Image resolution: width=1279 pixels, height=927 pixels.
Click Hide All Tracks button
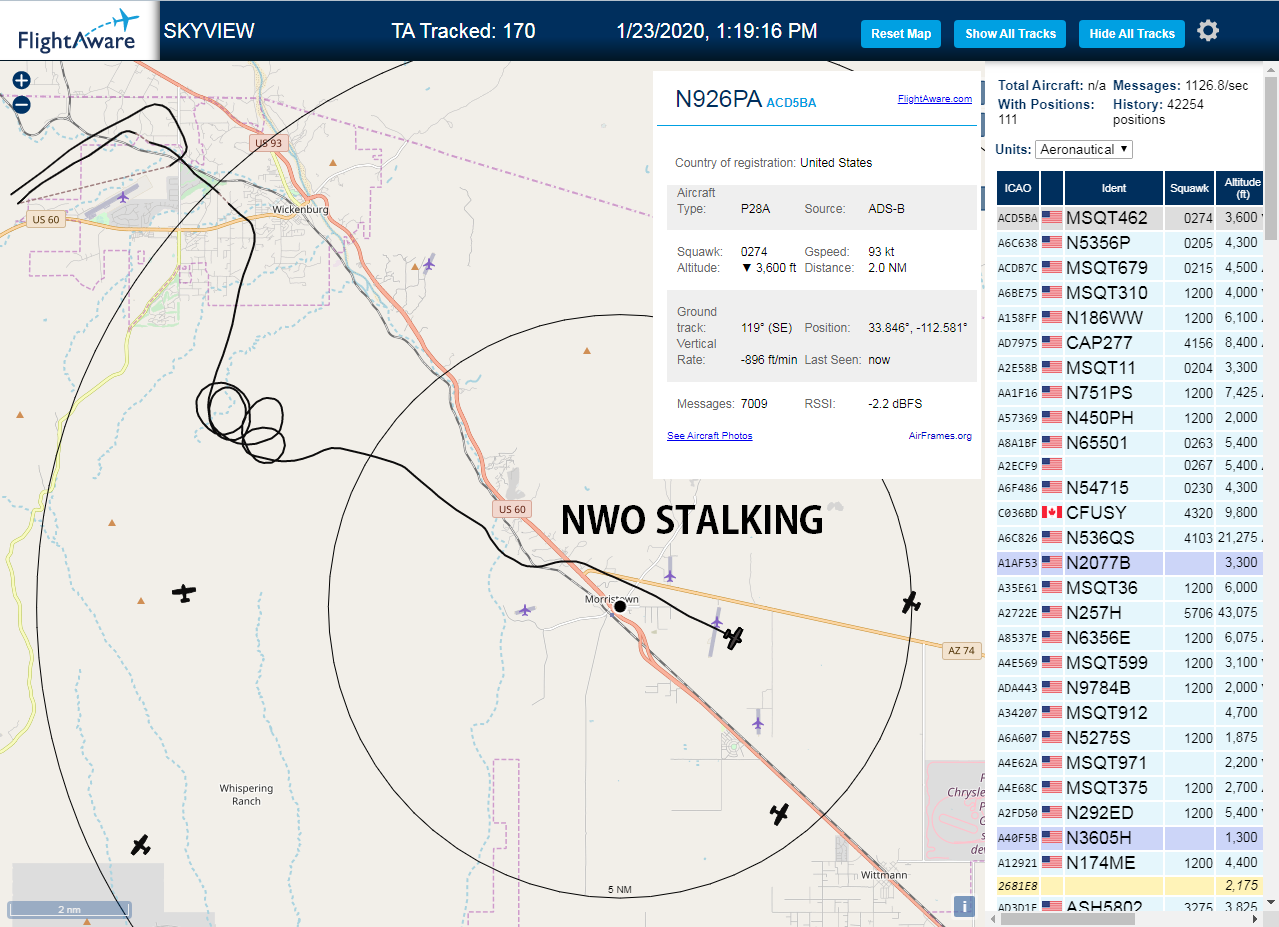pyautogui.click(x=1132, y=33)
